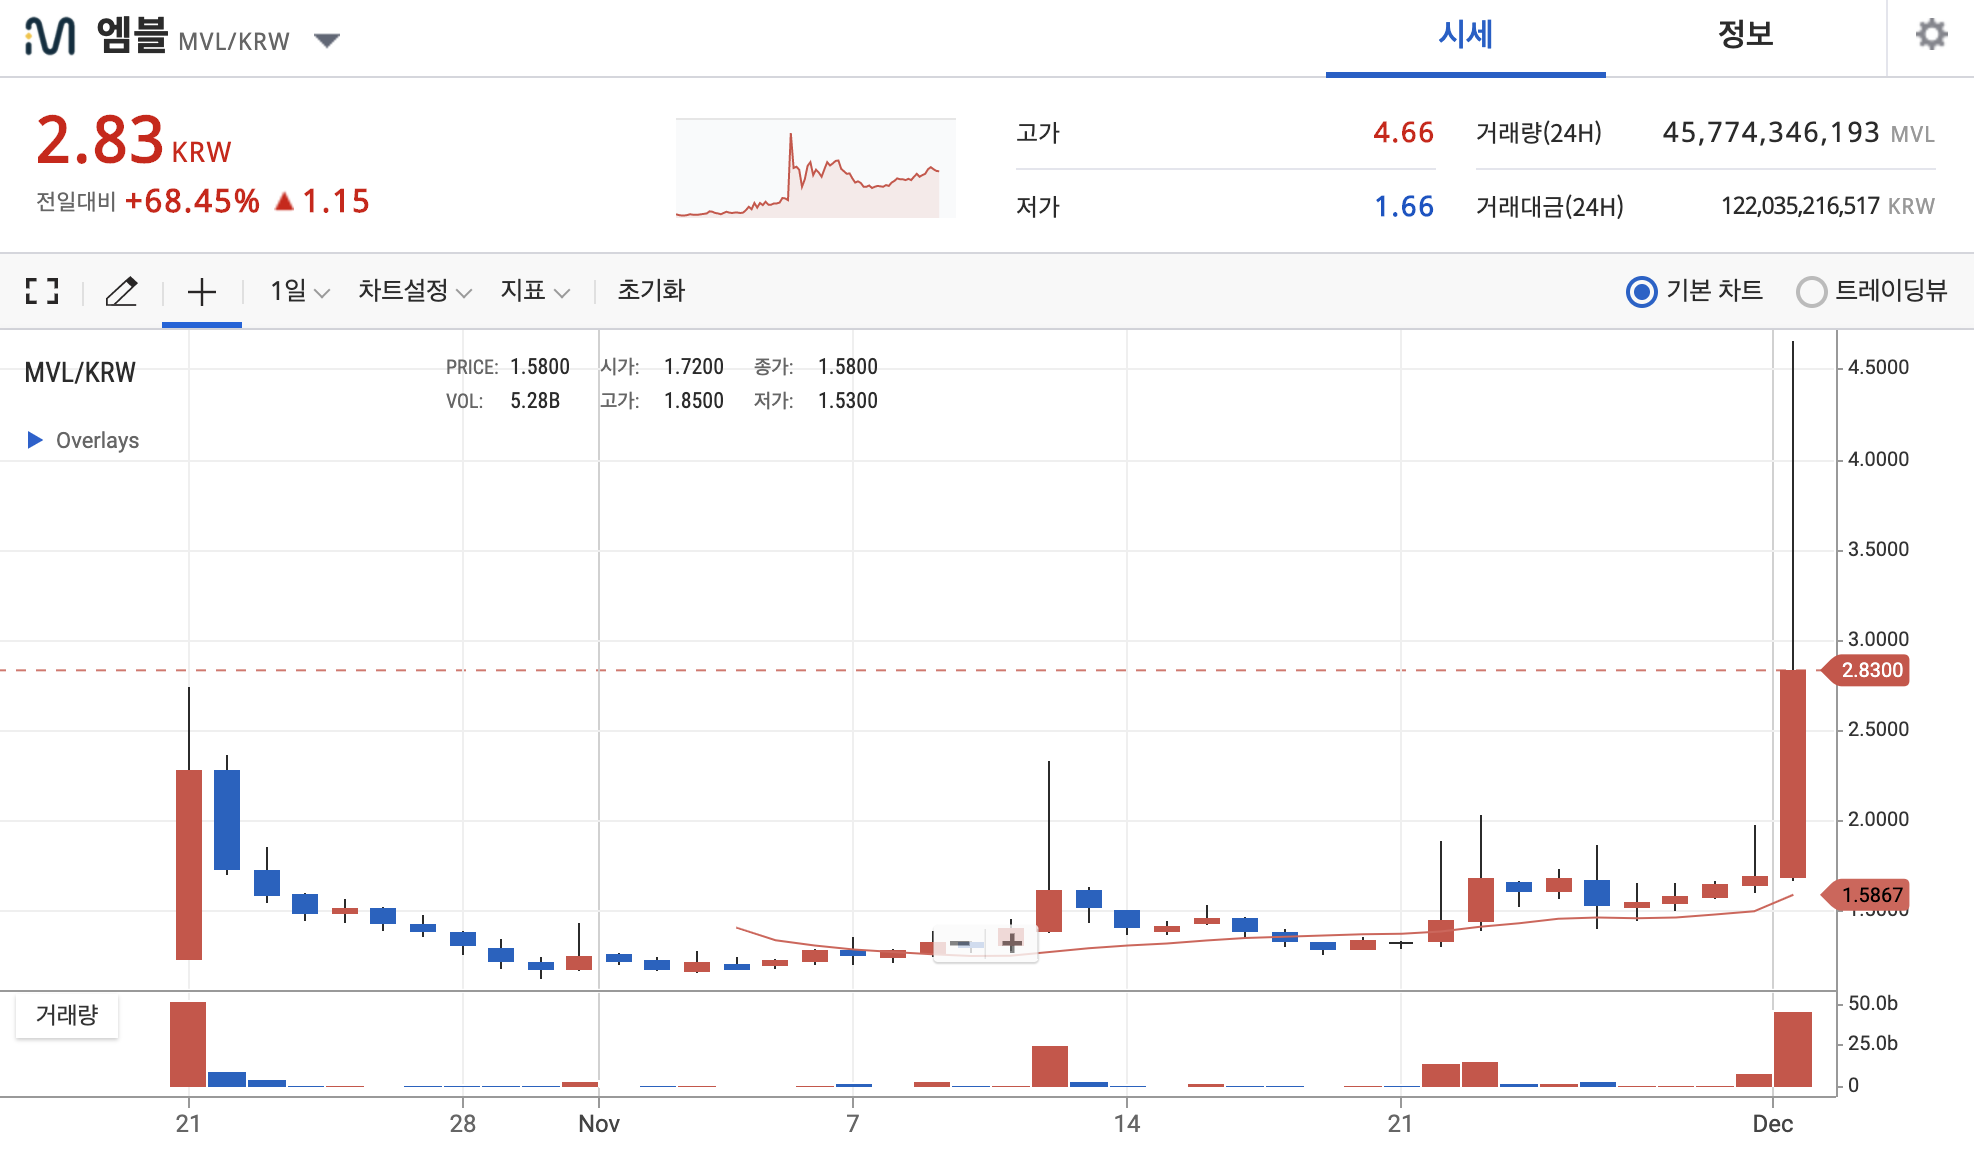Open the 1일 interval dropdown

(299, 291)
